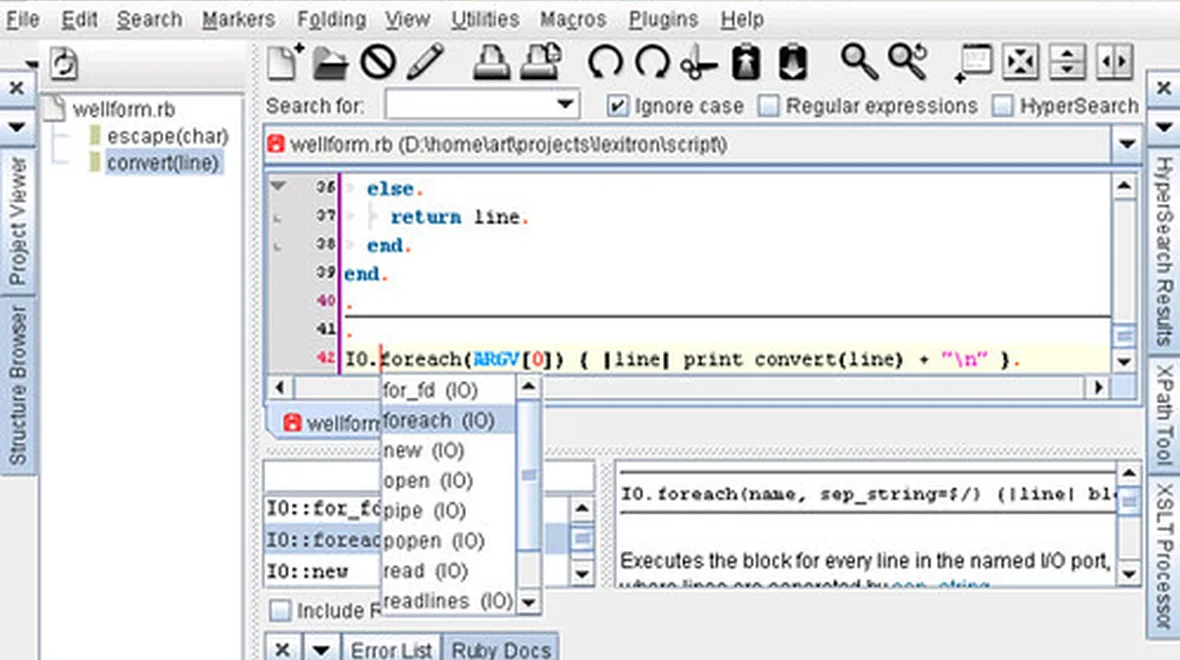Print the current buffer
Screen dimensions: 1180x660
[x=491, y=62]
